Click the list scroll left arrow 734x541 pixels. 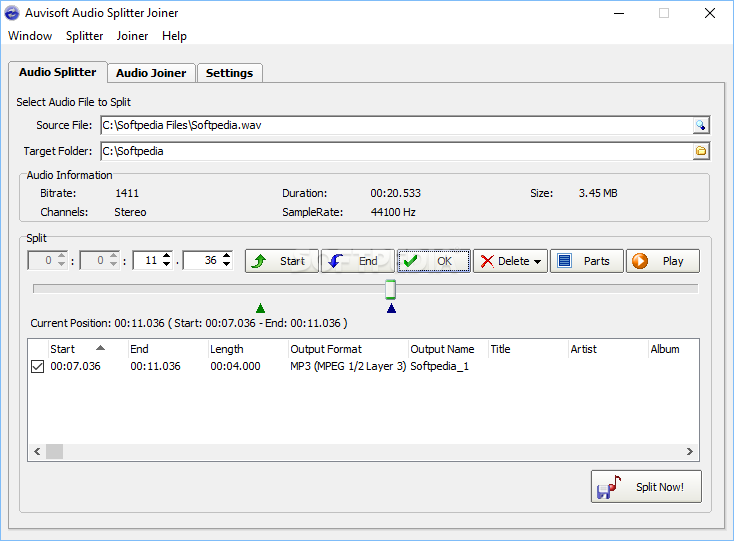[x=37, y=452]
